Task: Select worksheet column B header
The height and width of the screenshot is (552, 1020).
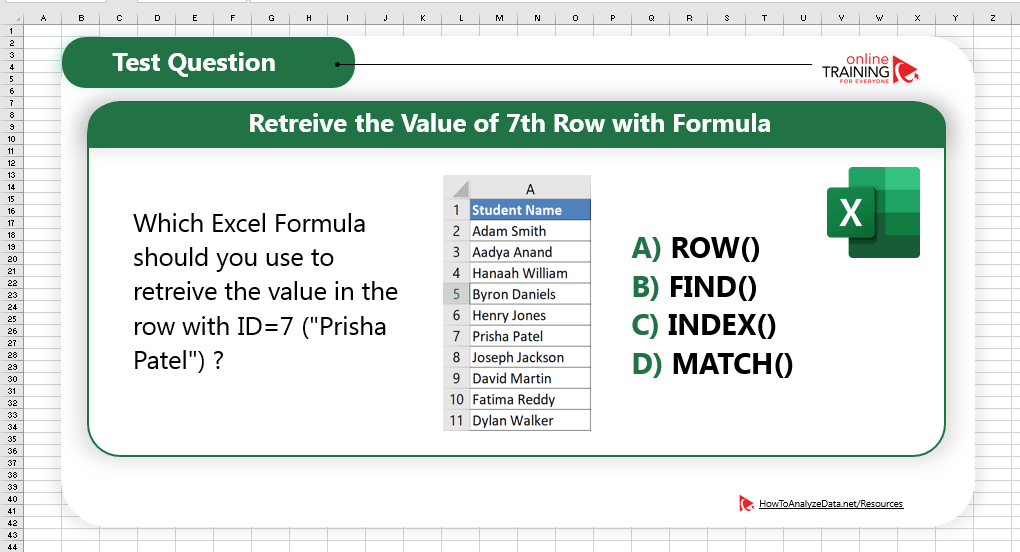Action: pos(81,18)
